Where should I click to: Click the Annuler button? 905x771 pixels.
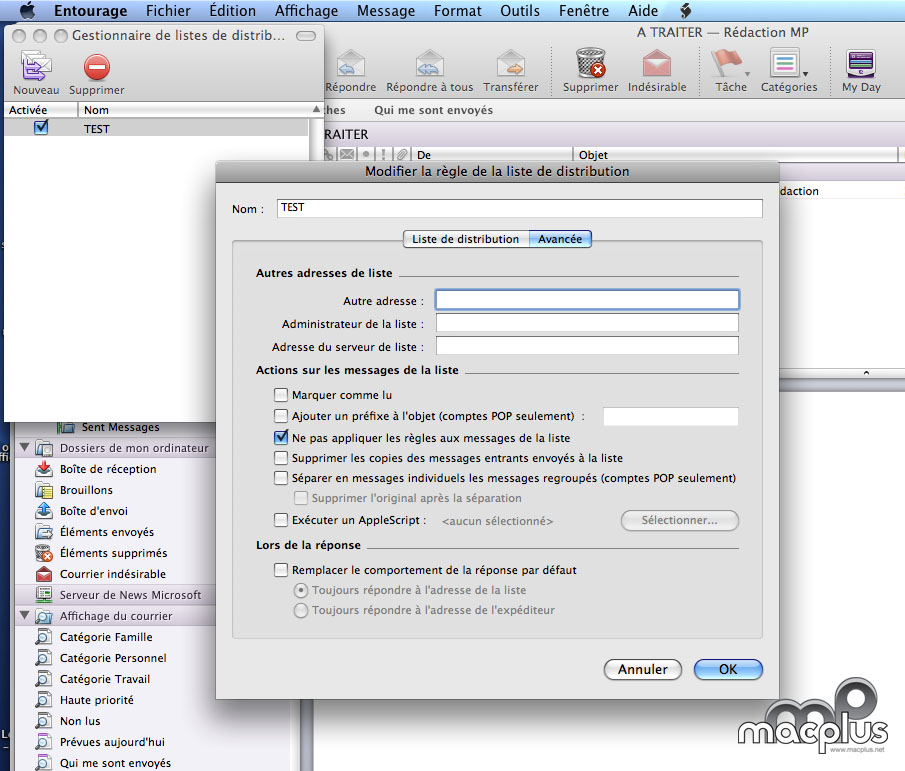pos(642,669)
